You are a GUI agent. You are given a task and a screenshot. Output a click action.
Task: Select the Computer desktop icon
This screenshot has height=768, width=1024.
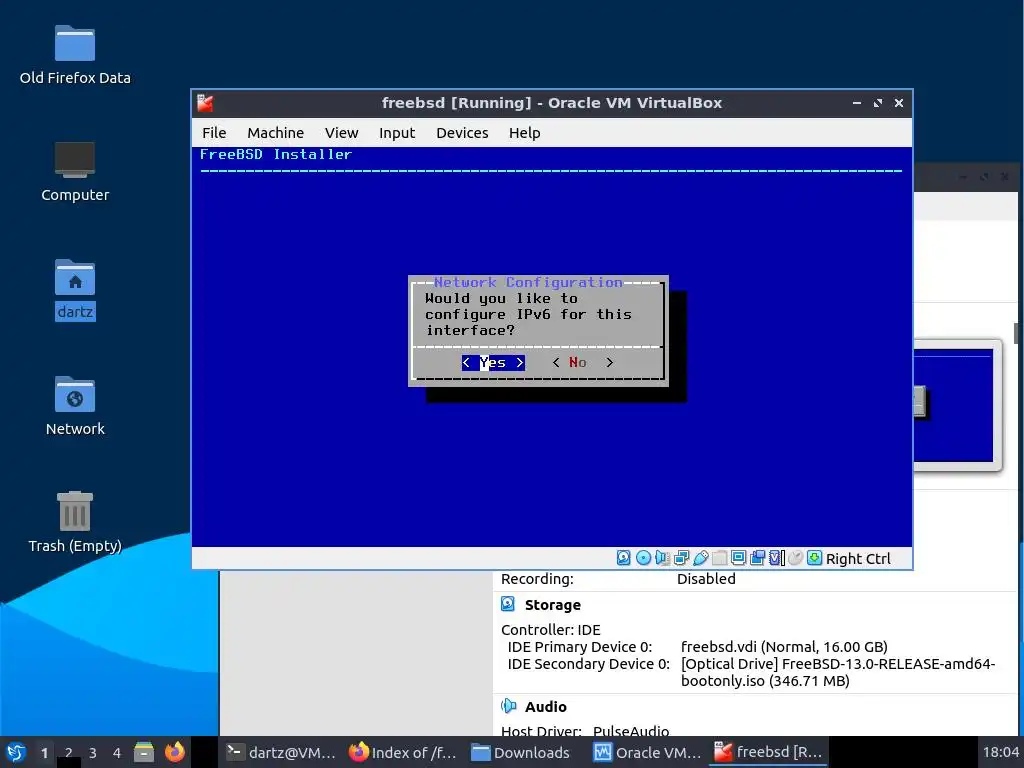coord(75,172)
